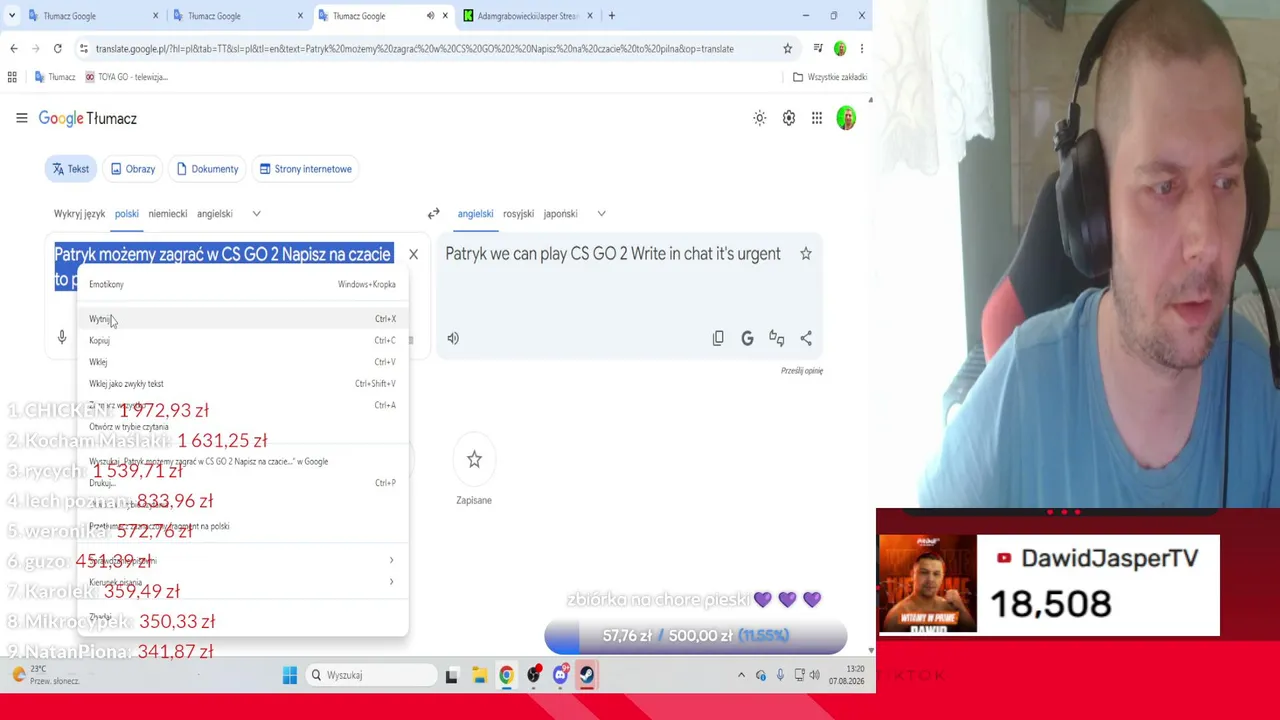This screenshot has width=1280, height=720.
Task: Choose Otwórz w trybie czytania
Action: point(243,427)
